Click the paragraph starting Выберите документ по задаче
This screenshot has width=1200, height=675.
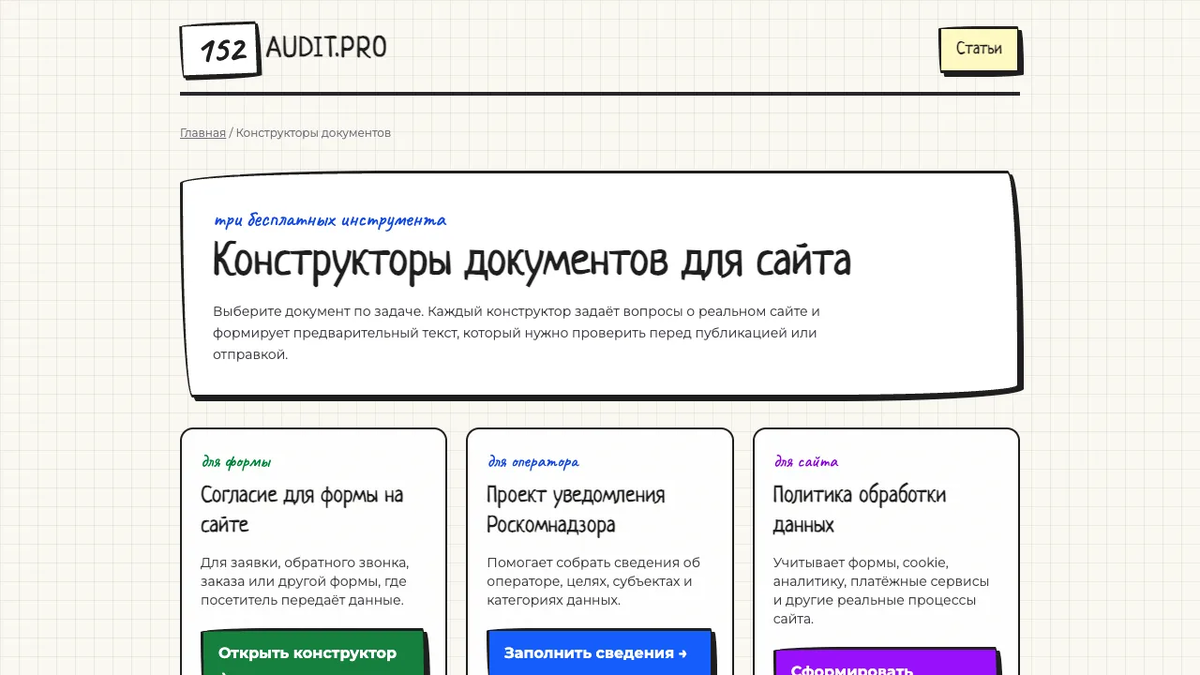pos(516,333)
